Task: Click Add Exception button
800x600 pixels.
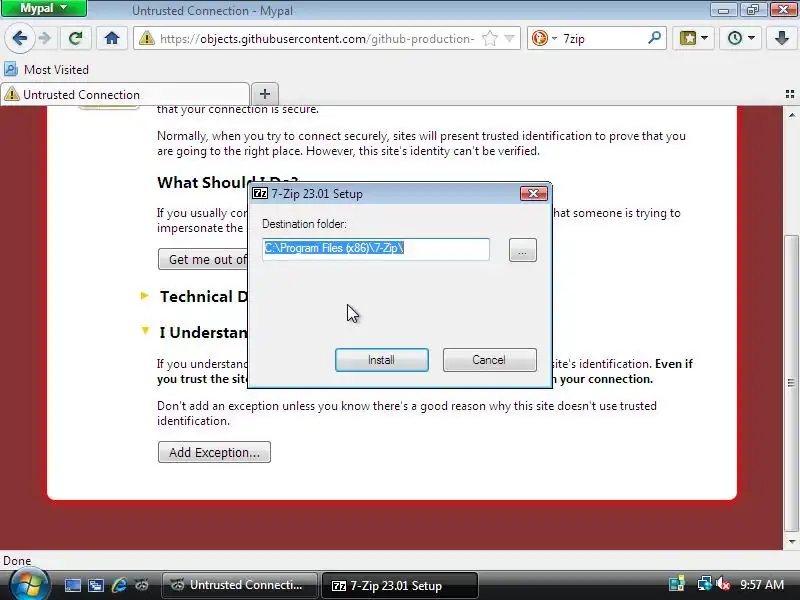Action: [x=214, y=453]
